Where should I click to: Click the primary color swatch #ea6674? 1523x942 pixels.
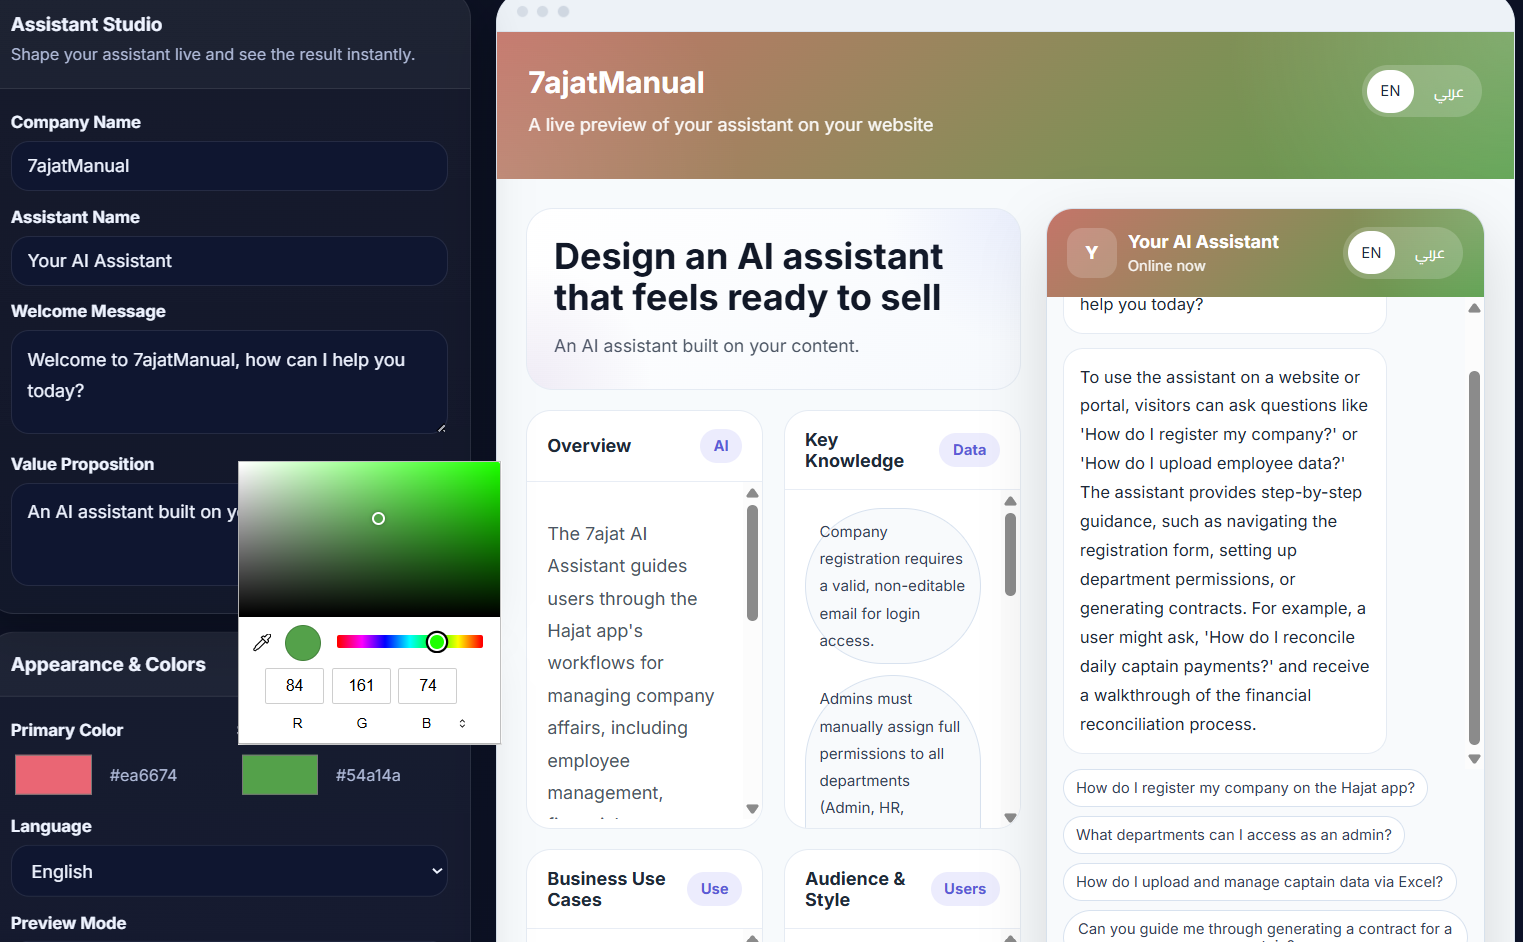pyautogui.click(x=53, y=775)
